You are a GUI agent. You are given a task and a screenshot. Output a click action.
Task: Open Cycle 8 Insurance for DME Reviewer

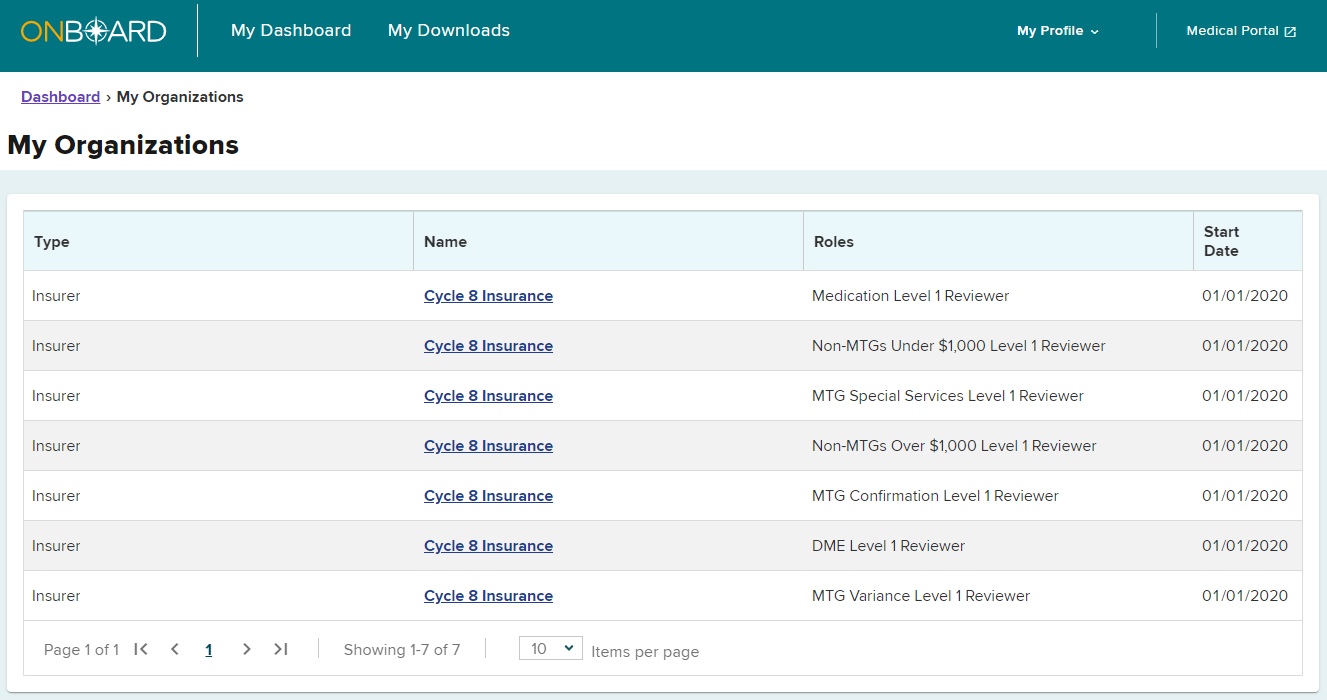click(488, 546)
